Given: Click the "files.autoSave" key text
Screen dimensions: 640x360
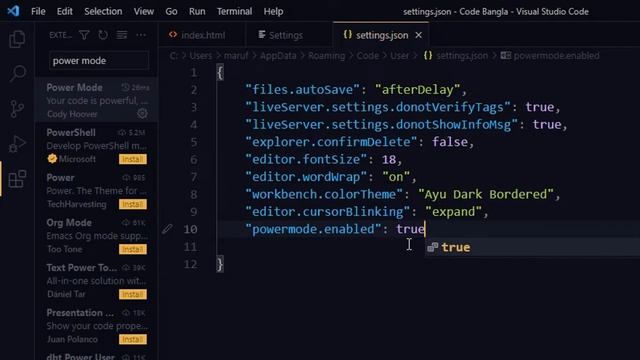Looking at the screenshot, I should [302, 89].
